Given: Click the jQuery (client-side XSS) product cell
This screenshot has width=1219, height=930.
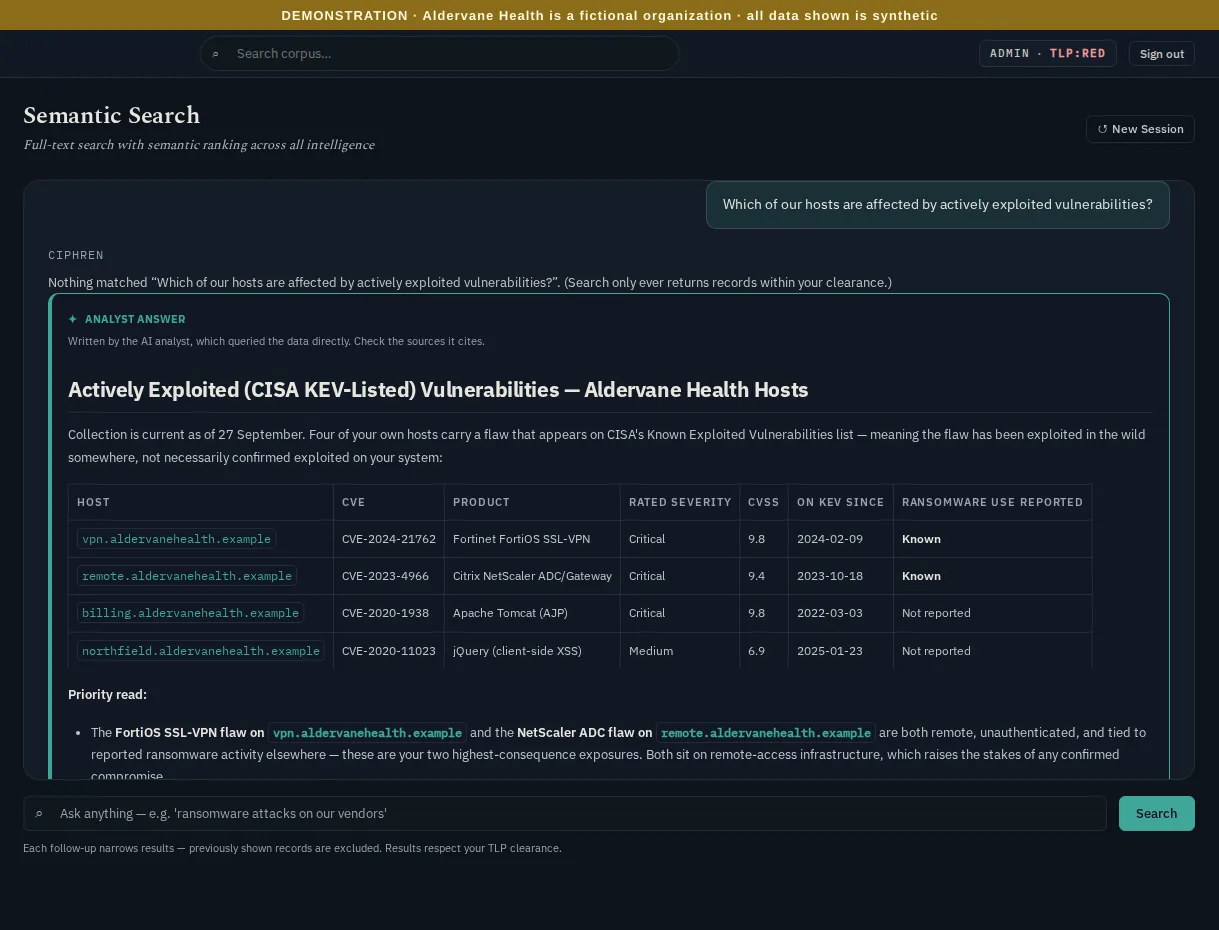Looking at the screenshot, I should click(x=532, y=651).
